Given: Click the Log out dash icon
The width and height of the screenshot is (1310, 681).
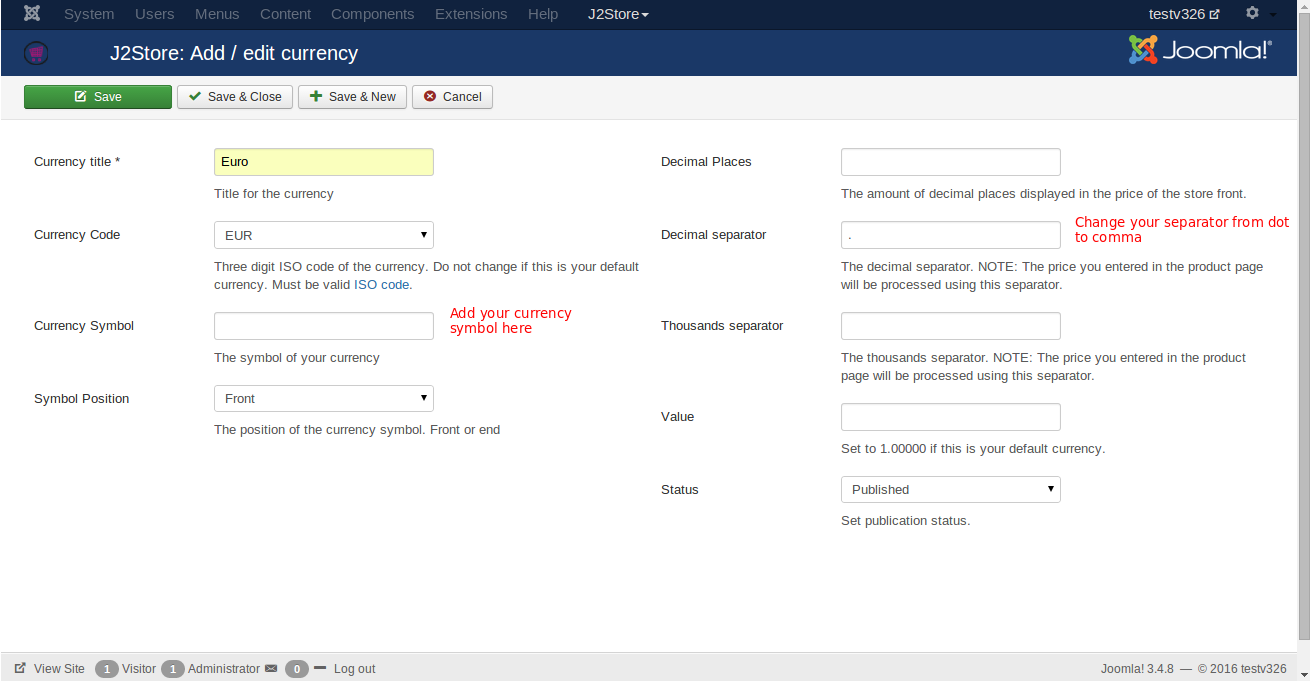Looking at the screenshot, I should 320,668.
